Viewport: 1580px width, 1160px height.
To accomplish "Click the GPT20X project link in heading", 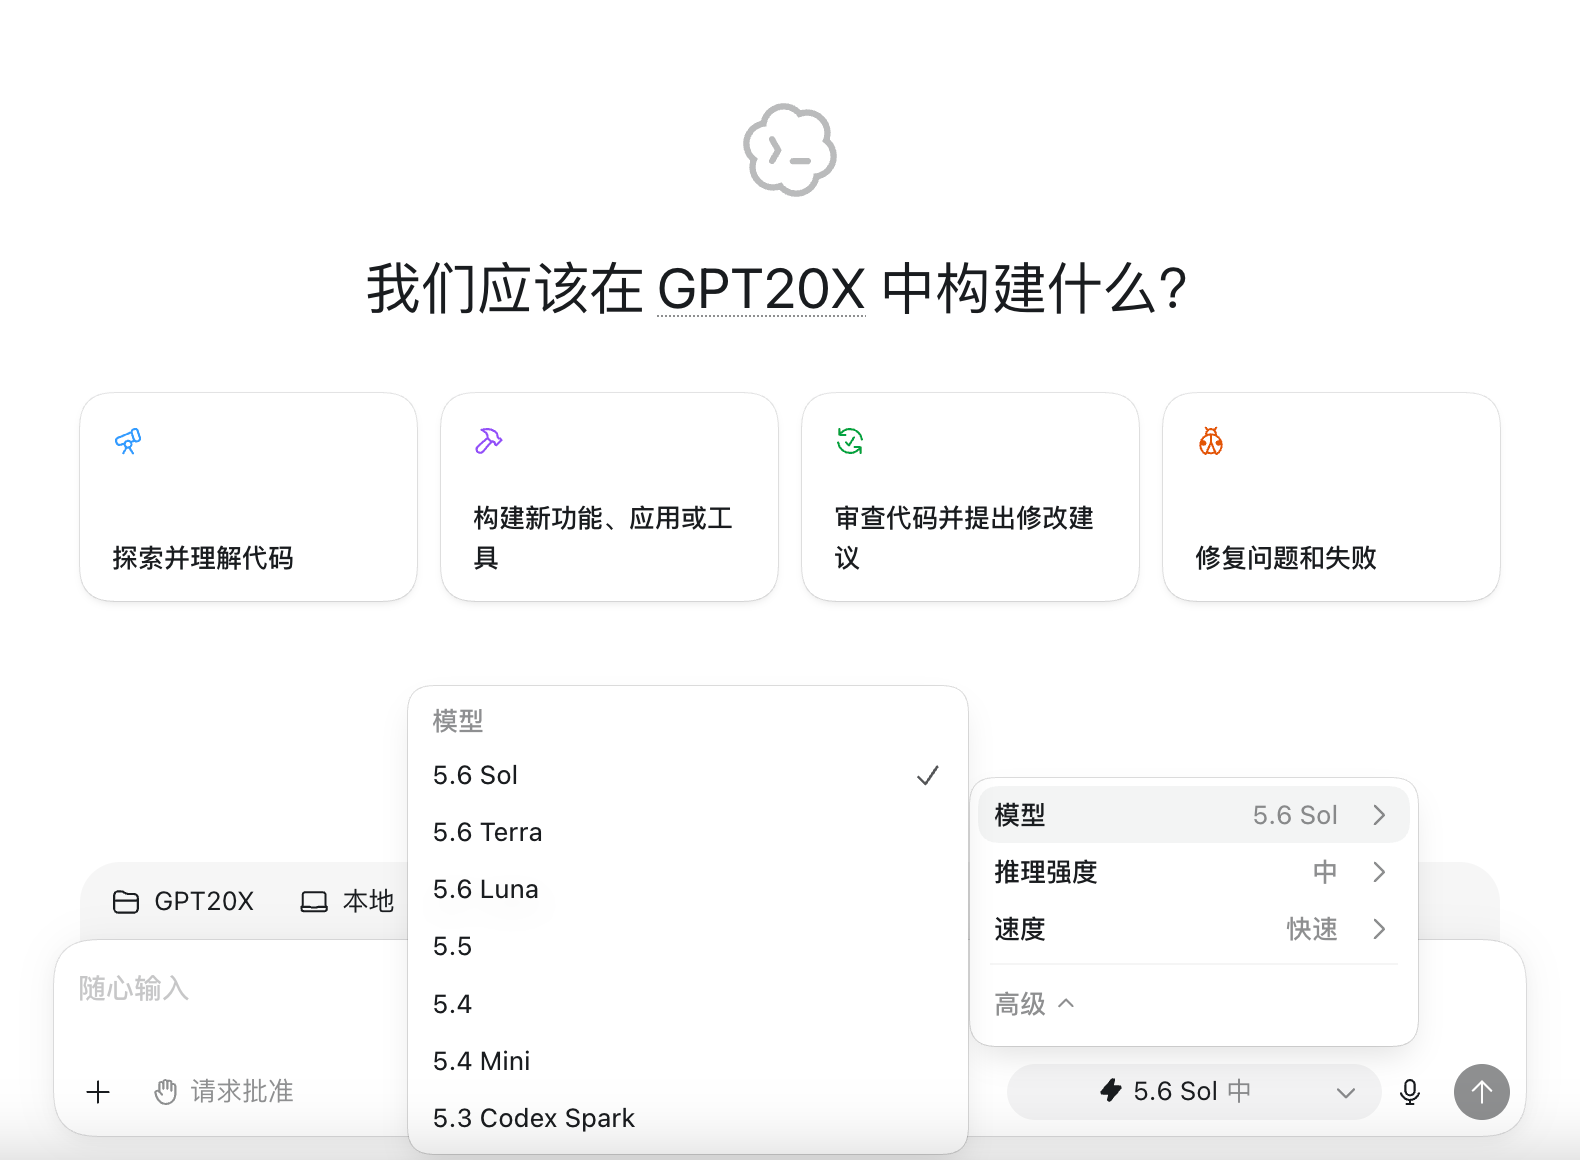I will [x=761, y=289].
